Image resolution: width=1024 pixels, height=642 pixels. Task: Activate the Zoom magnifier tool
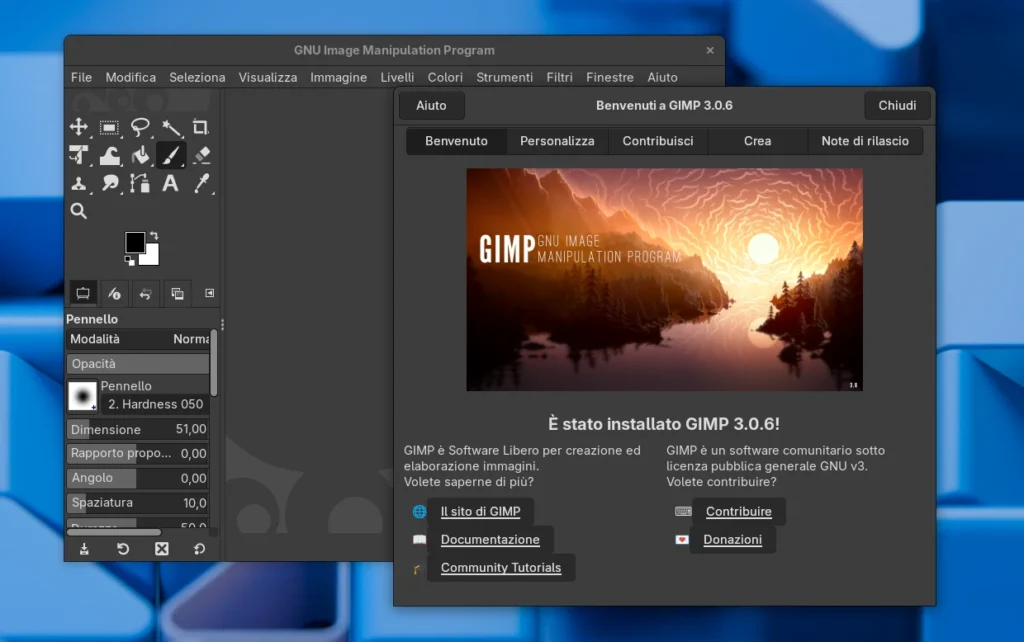pyautogui.click(x=78, y=211)
